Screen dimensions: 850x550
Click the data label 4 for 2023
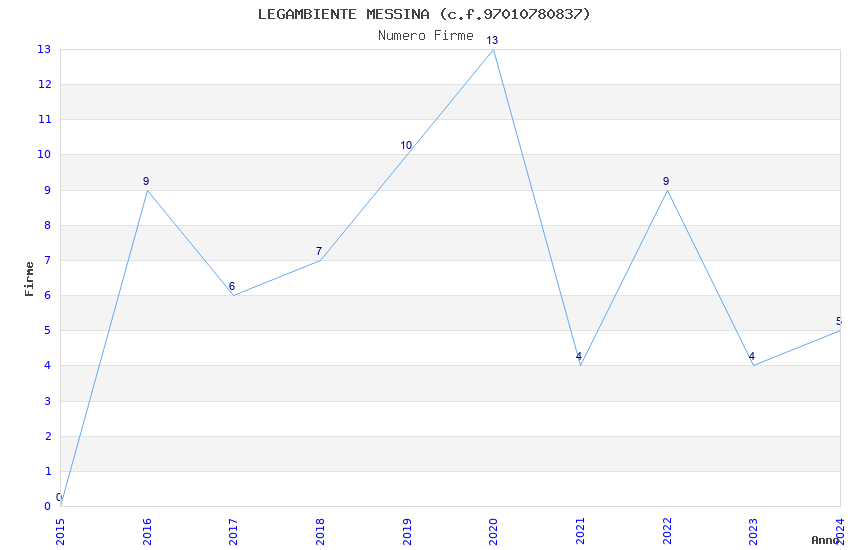tap(751, 356)
